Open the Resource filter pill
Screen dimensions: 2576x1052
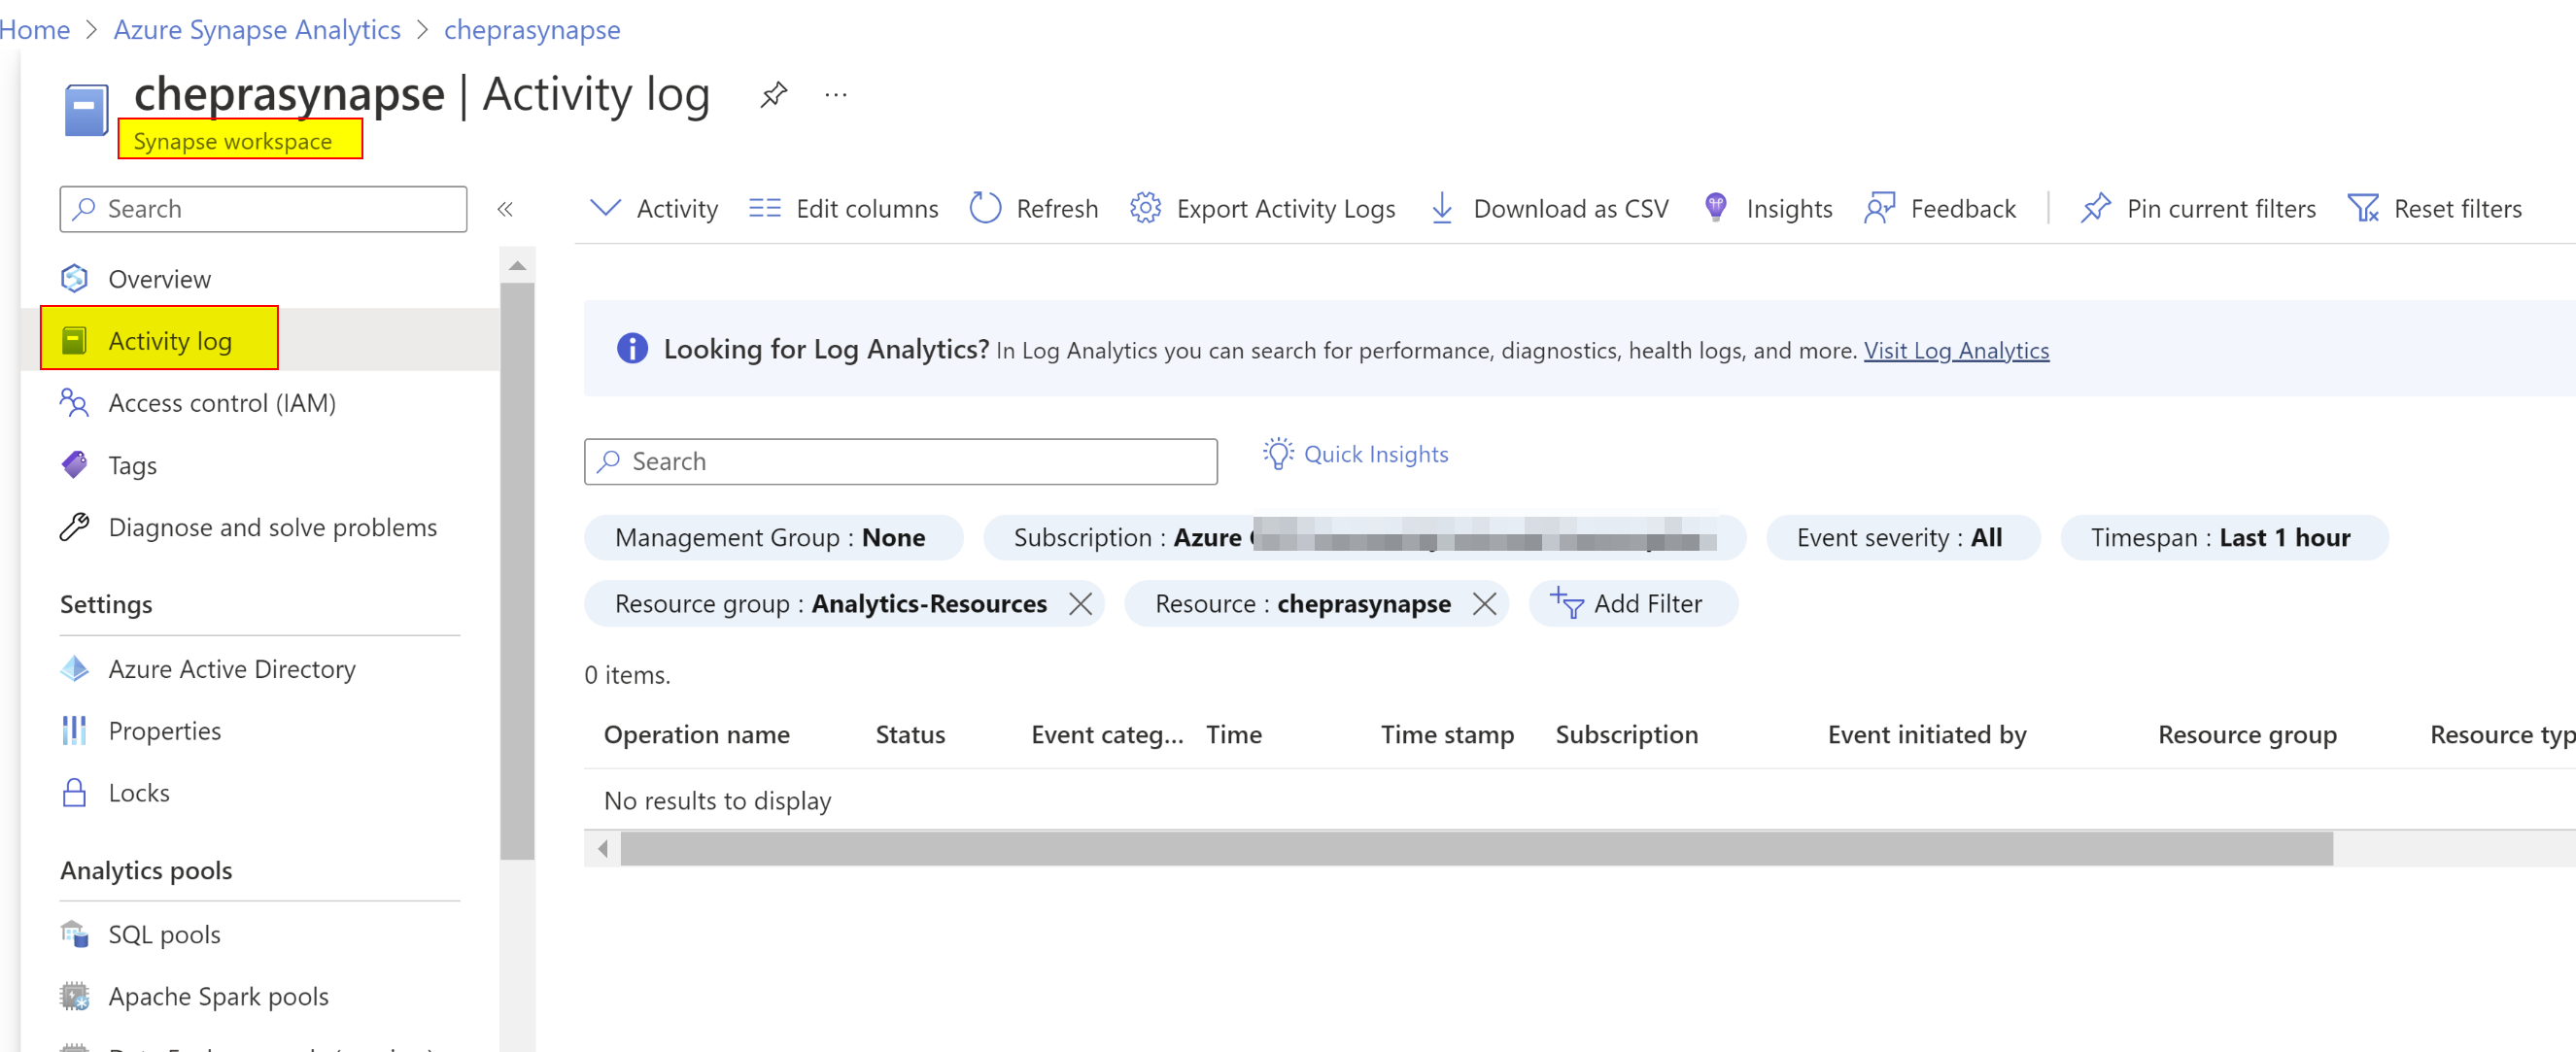coord(1302,604)
